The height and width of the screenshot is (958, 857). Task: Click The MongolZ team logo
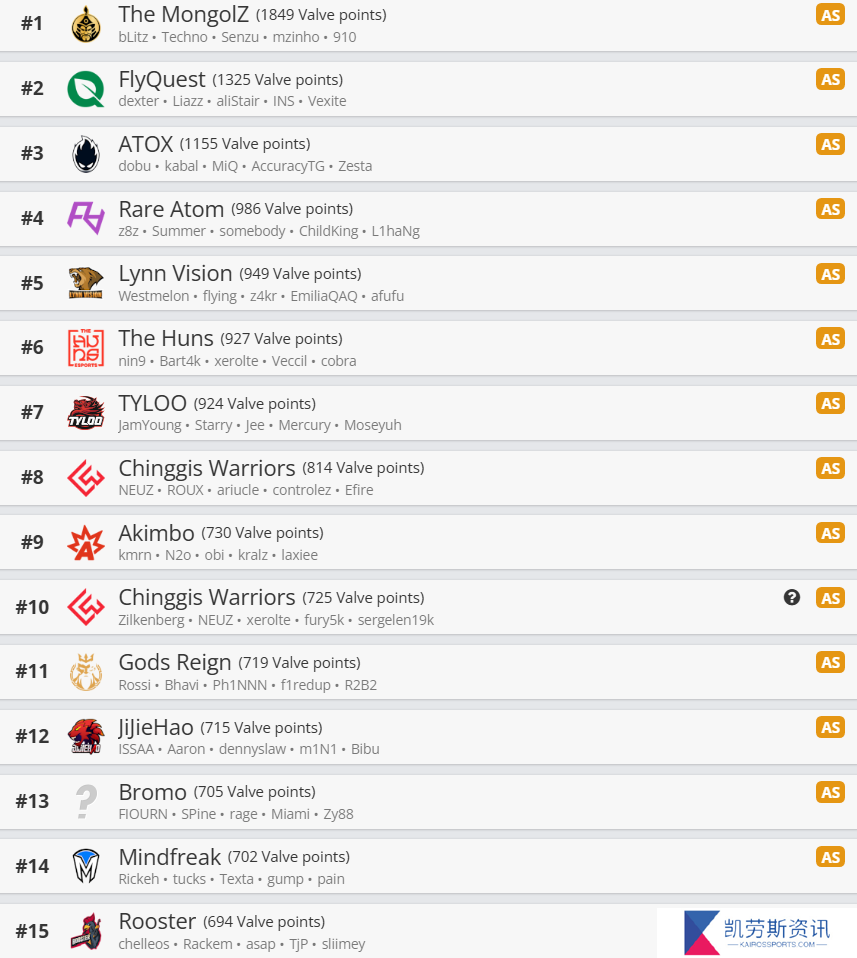[x=86, y=24]
